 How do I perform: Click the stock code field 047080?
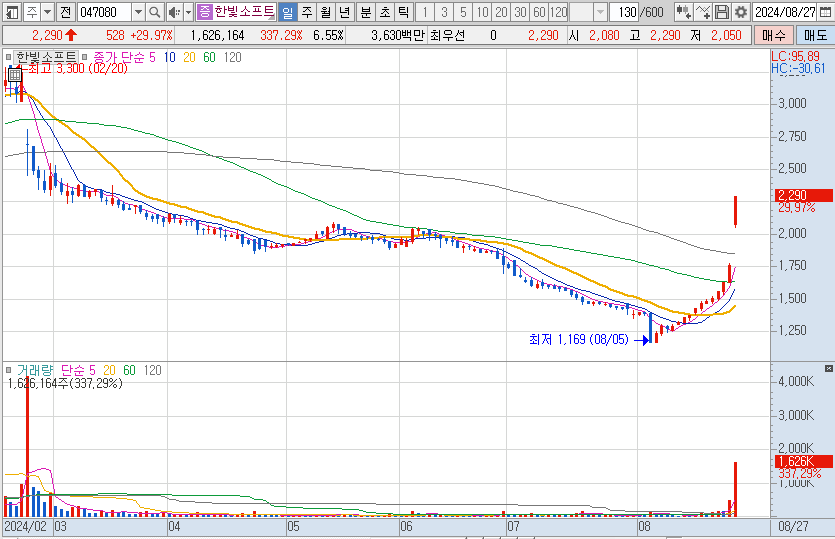(x=105, y=12)
